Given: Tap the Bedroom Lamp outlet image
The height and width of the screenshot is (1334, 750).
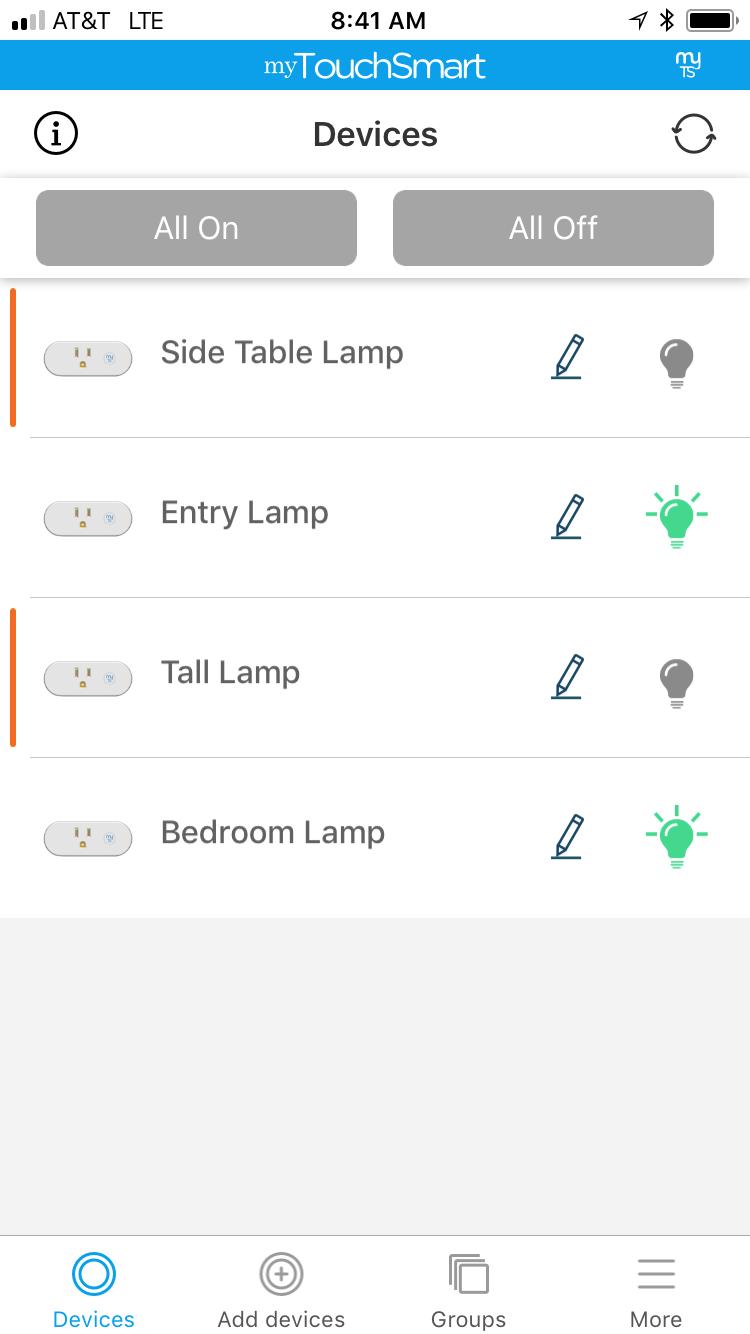Looking at the screenshot, I should 88,838.
